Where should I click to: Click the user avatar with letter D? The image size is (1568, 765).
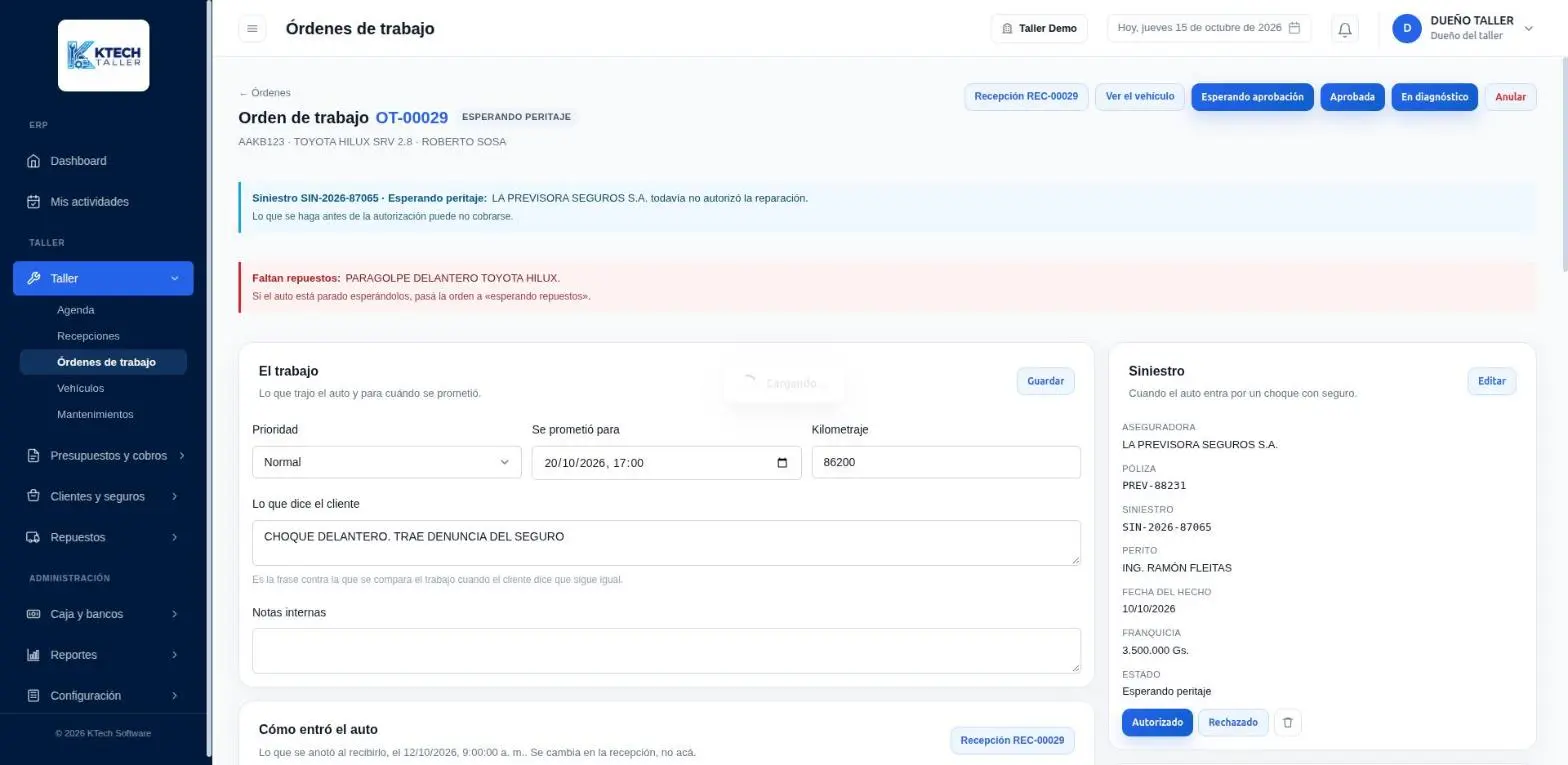point(1407,29)
